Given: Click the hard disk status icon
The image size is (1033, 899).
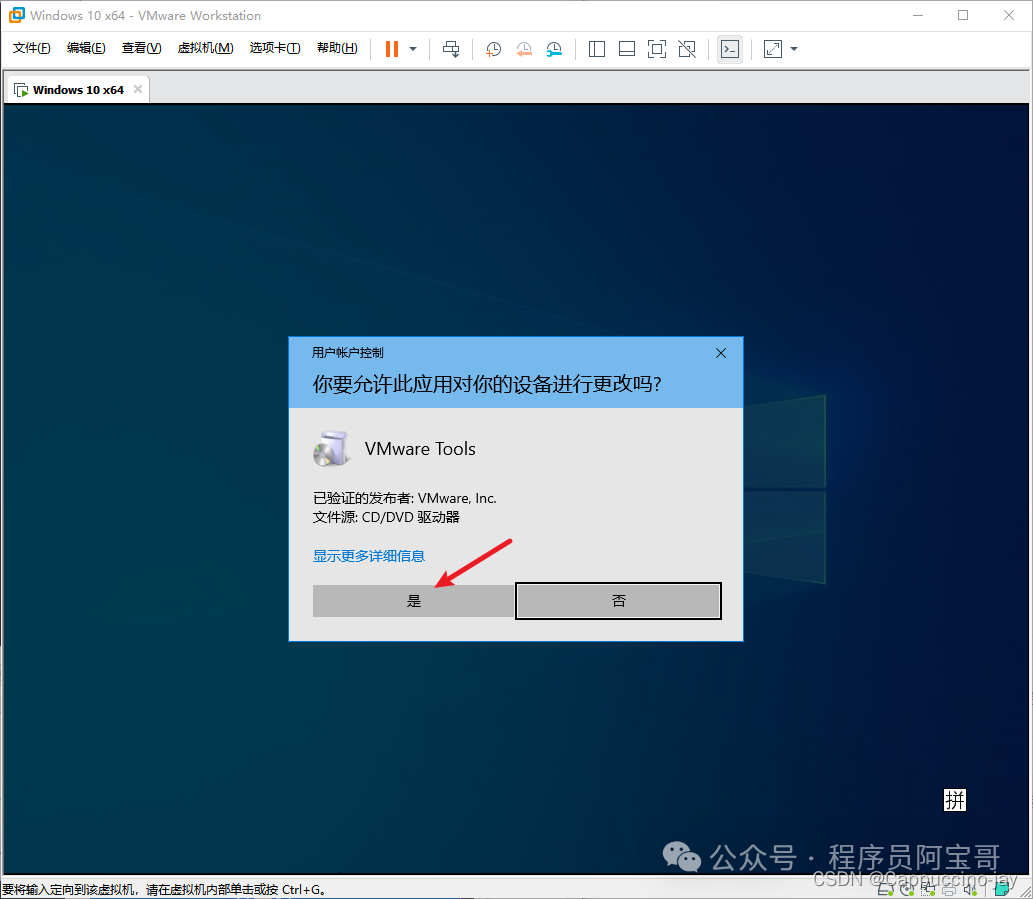Looking at the screenshot, I should point(885,890).
